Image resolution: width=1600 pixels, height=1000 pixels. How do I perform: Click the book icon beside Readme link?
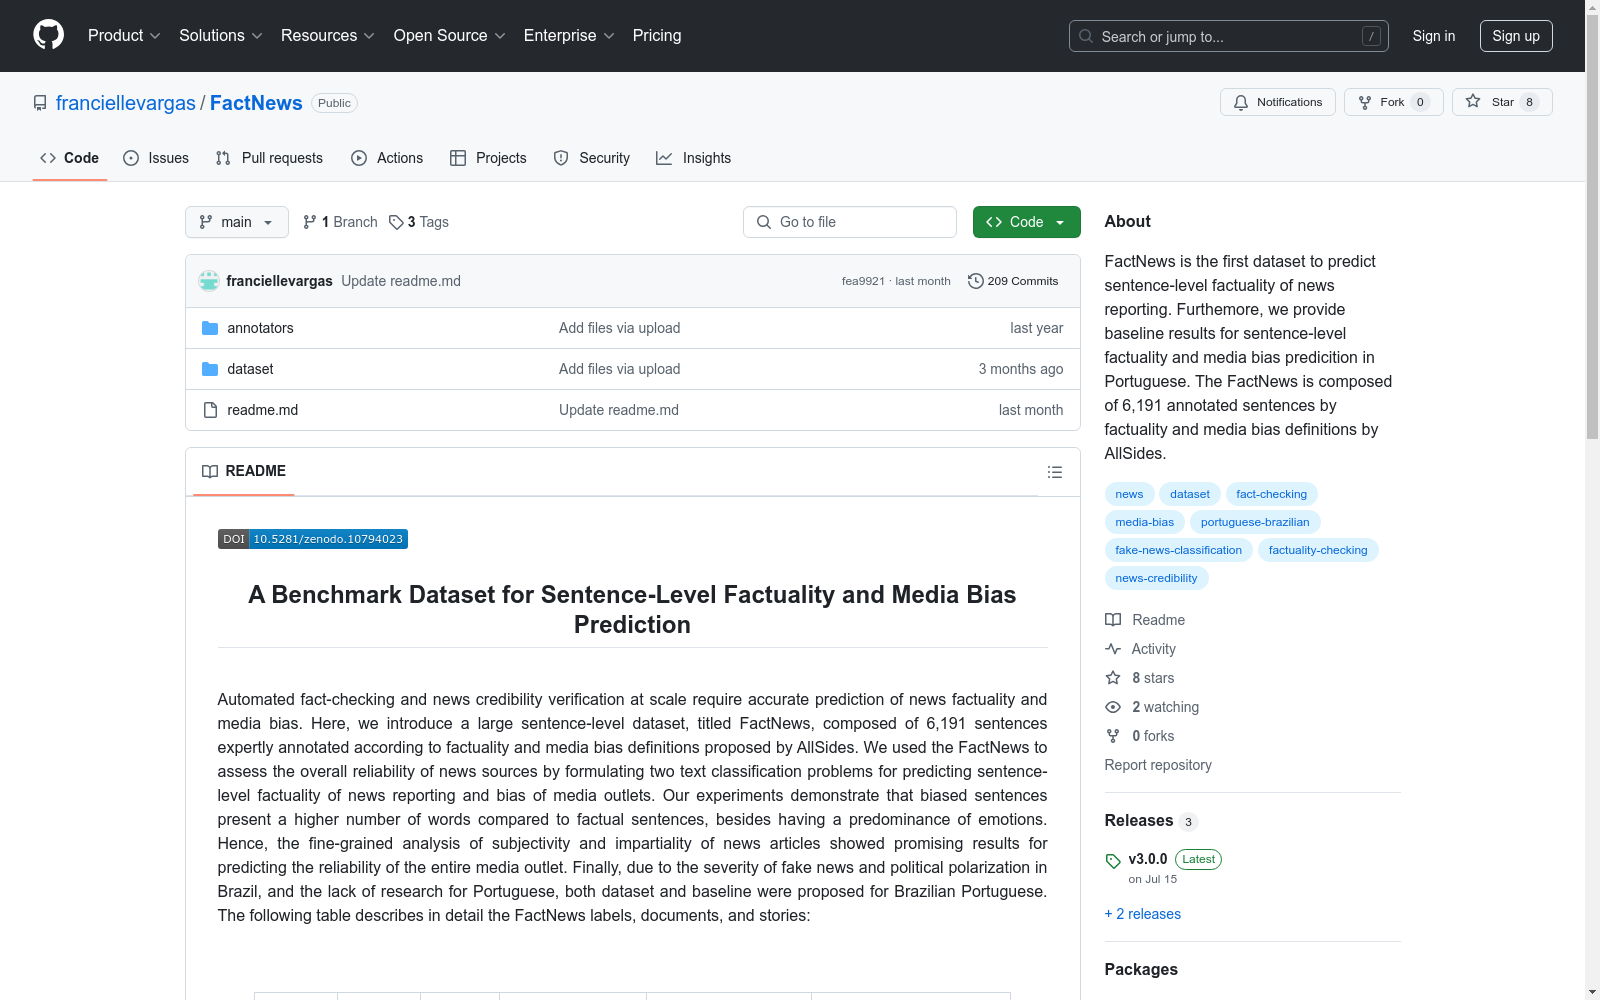tap(1113, 620)
